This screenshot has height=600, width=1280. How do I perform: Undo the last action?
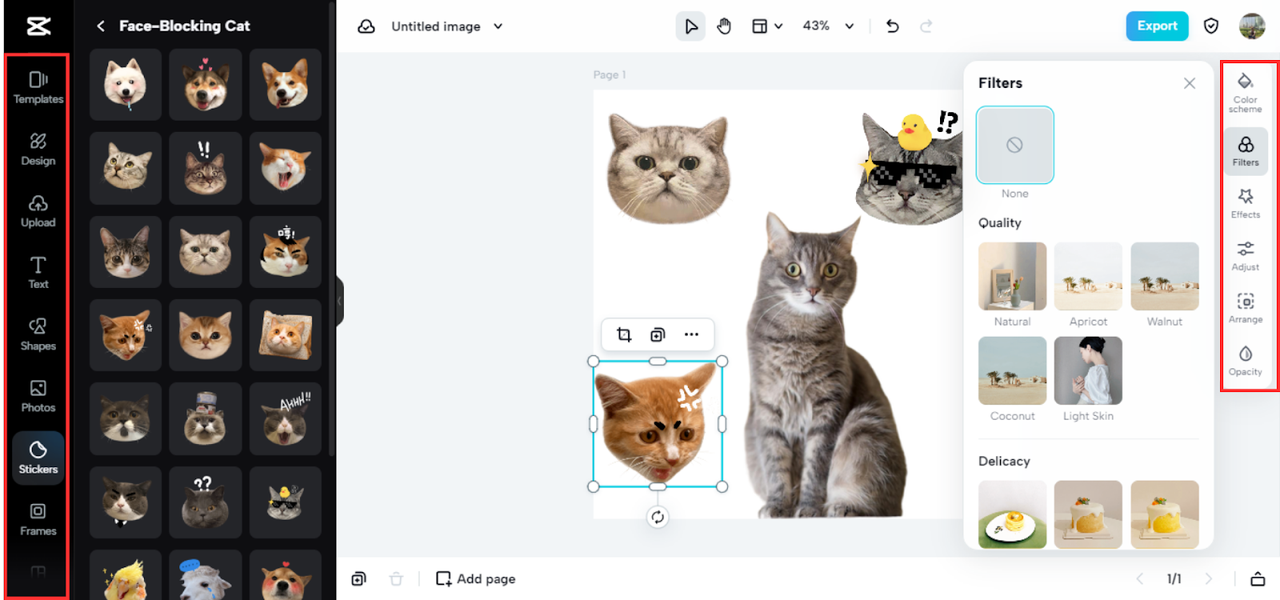point(893,26)
